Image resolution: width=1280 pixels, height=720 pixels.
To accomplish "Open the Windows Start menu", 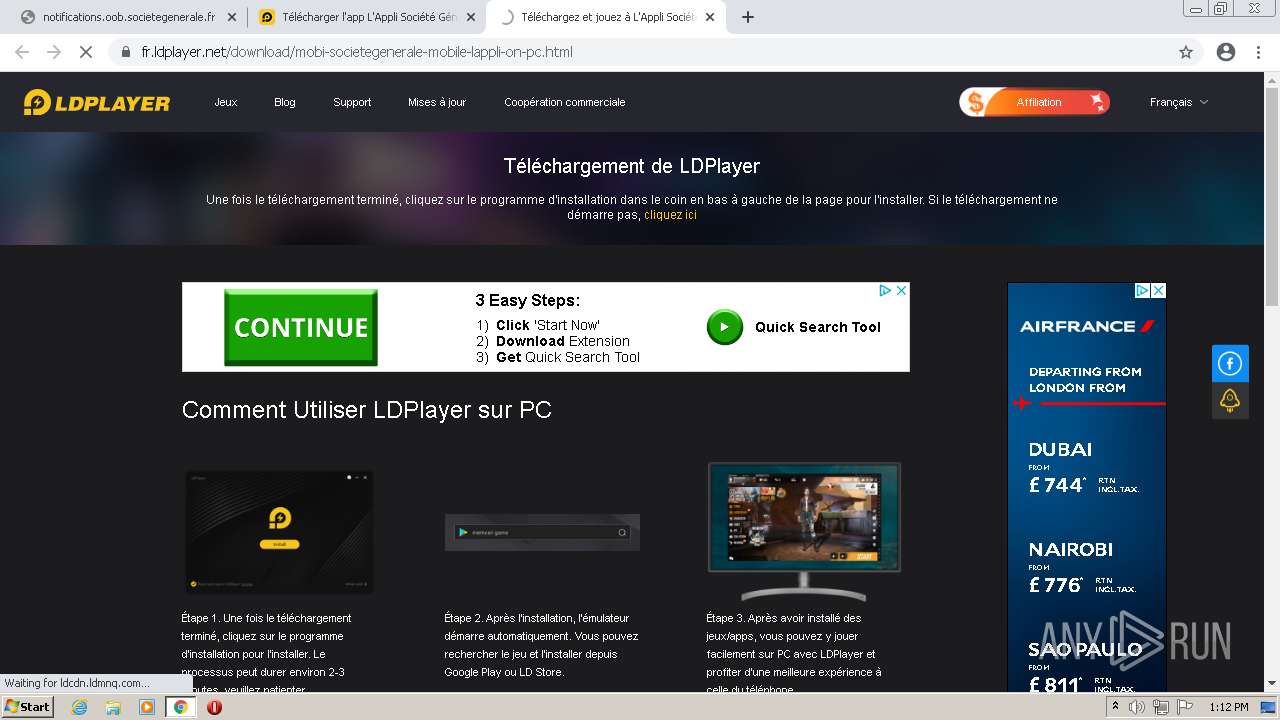I will (28, 707).
